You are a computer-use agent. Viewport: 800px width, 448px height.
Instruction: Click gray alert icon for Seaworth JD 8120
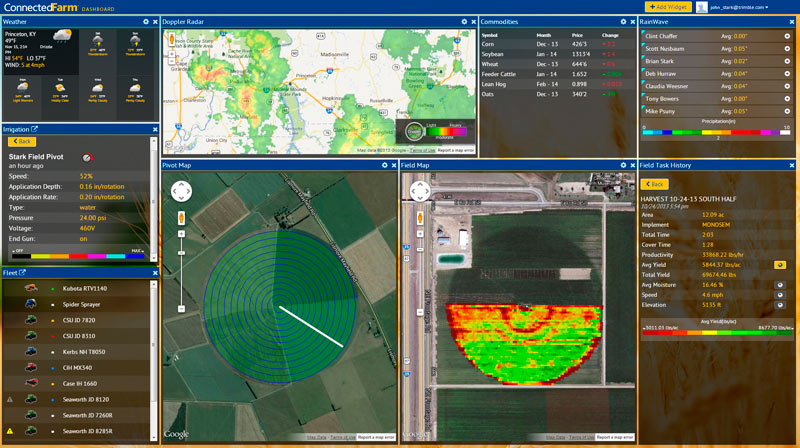tap(10, 400)
